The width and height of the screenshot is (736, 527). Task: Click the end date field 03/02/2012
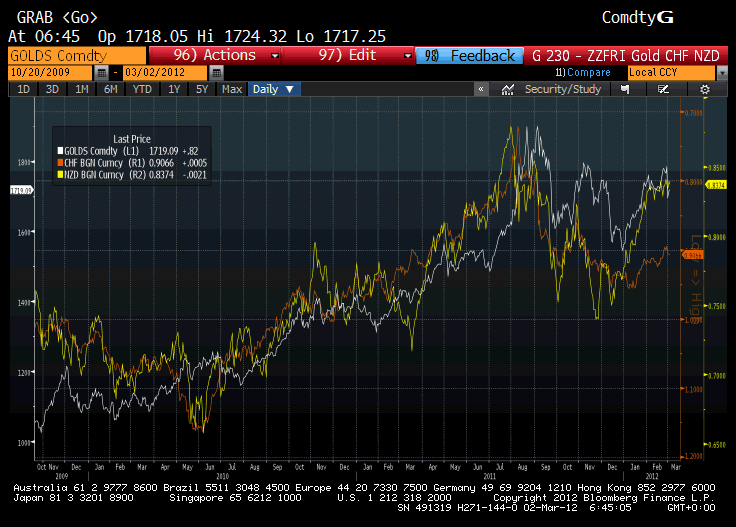(165, 73)
